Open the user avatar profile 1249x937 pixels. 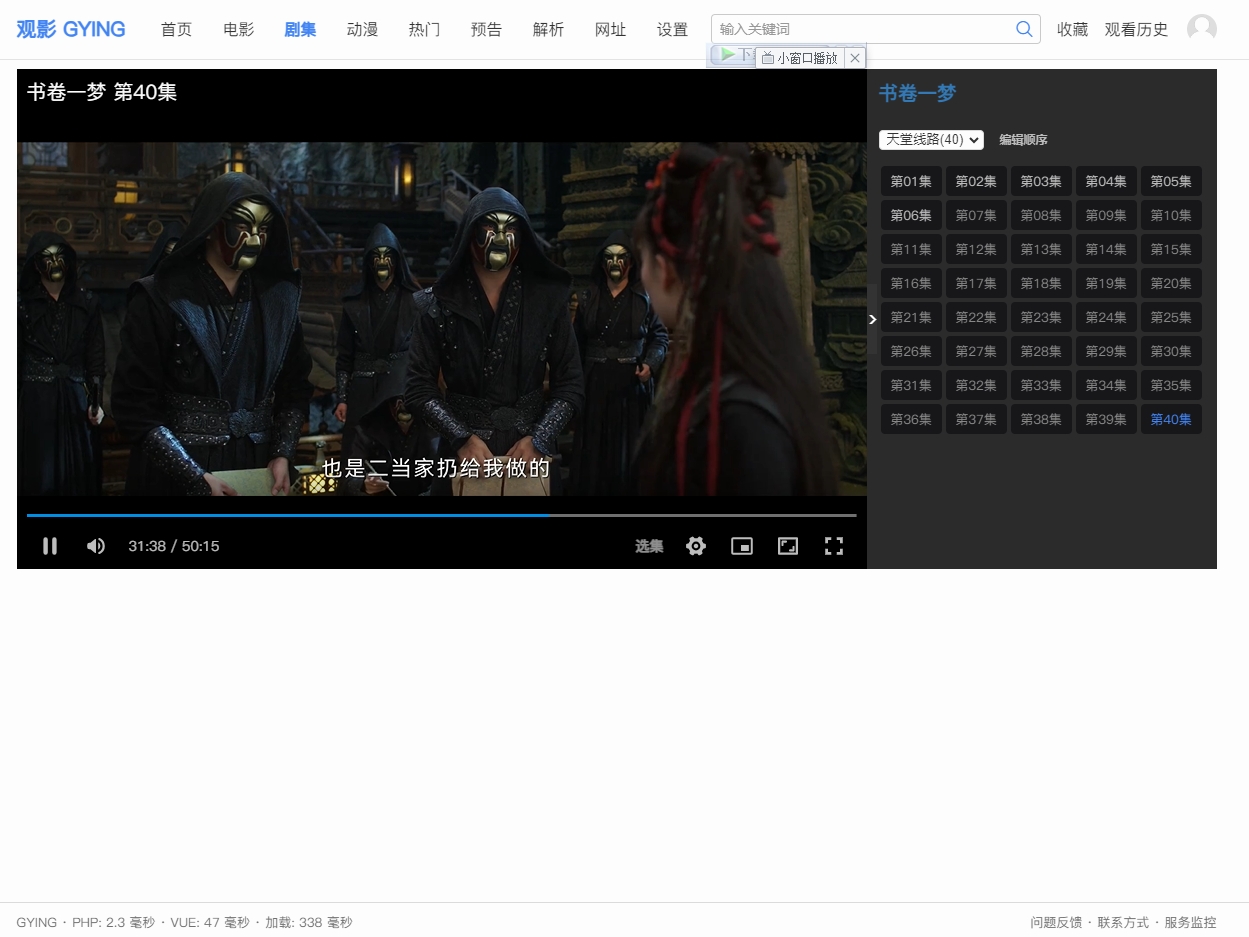click(x=1202, y=29)
